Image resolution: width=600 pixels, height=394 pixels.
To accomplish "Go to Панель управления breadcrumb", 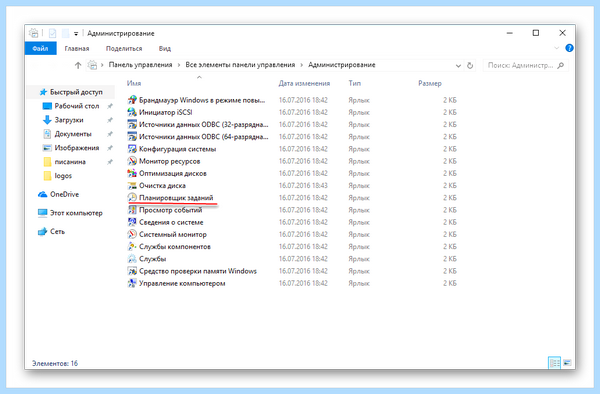I will coord(140,65).
